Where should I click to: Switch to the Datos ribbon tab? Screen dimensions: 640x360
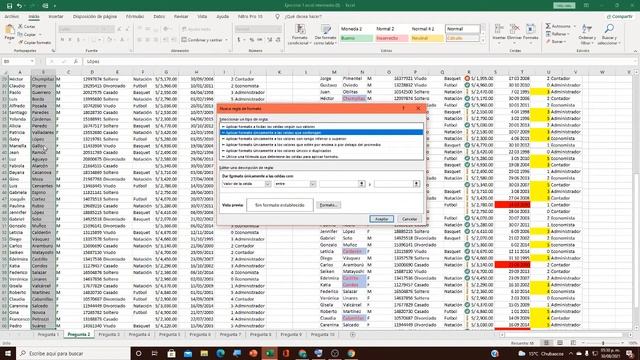pos(159,17)
